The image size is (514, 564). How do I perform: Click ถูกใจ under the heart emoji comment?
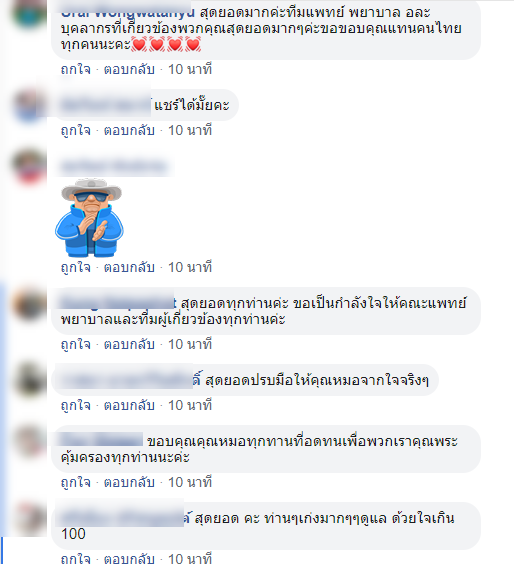(x=76, y=69)
